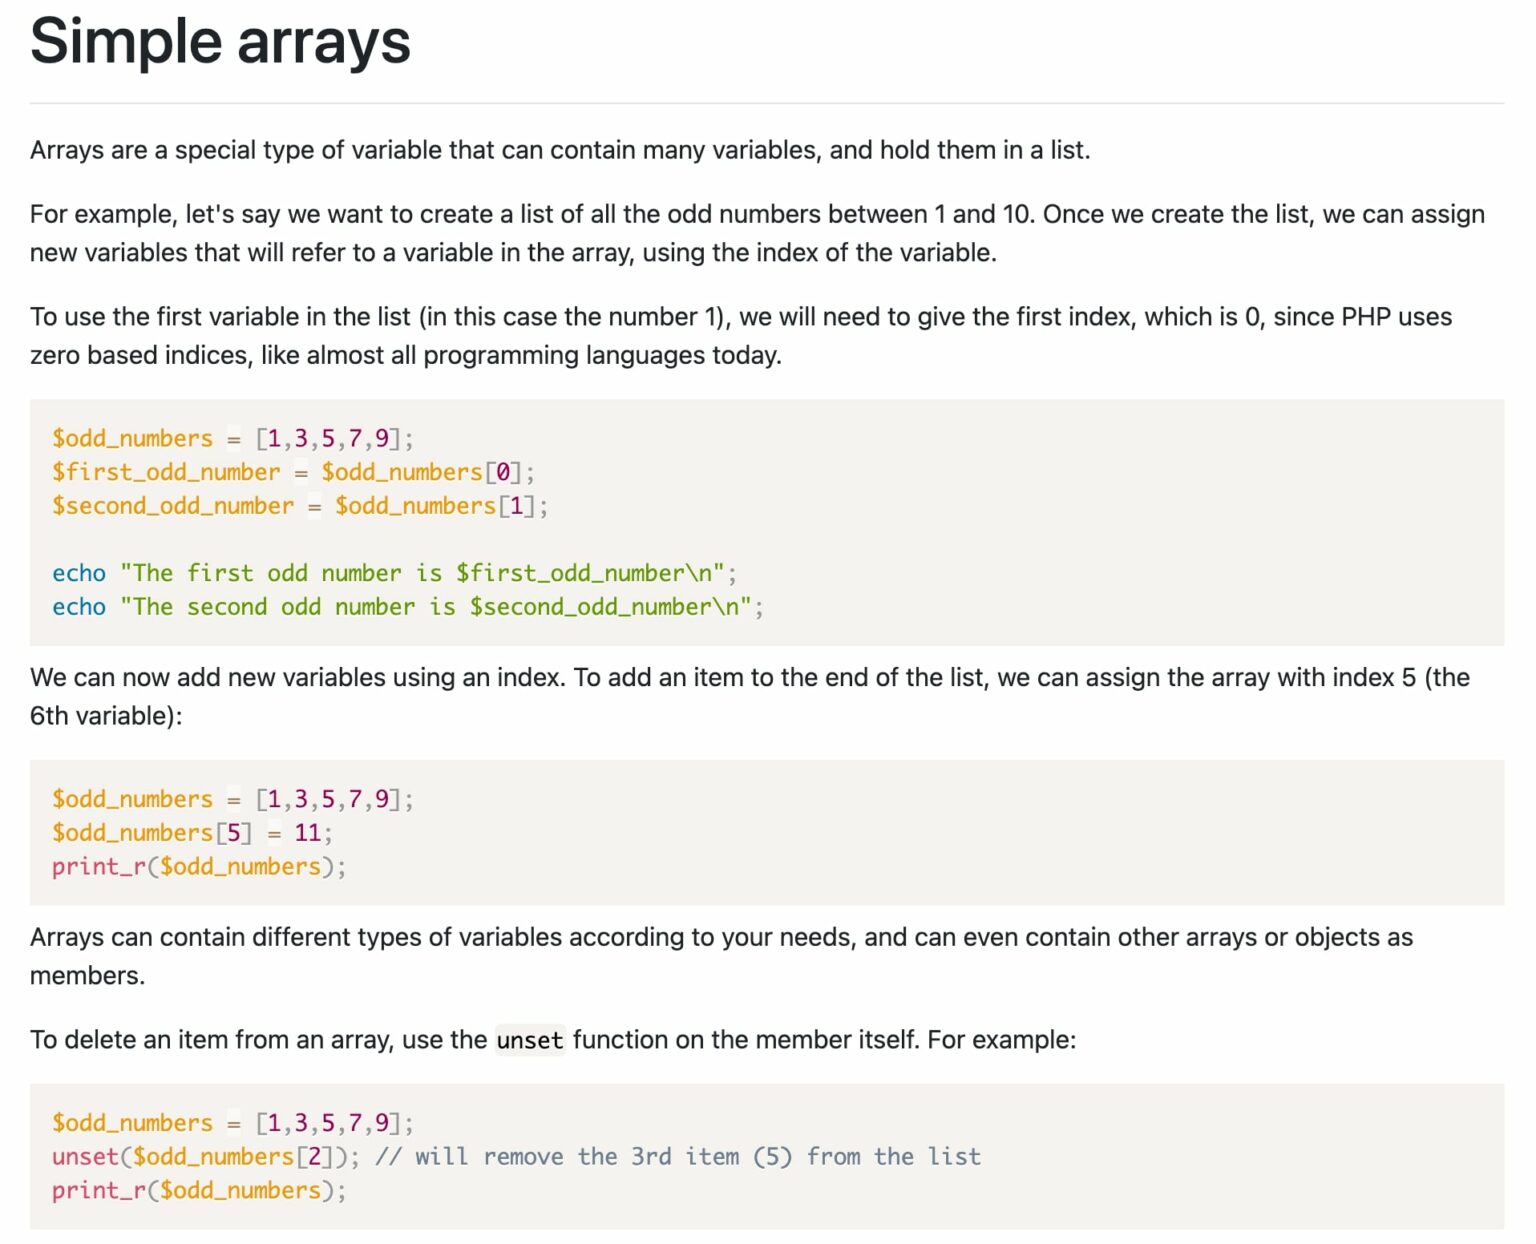The height and width of the screenshot is (1244, 1536).
Task: Click the "$odd_numbers[5] = 11;" code line
Action: coord(192,833)
